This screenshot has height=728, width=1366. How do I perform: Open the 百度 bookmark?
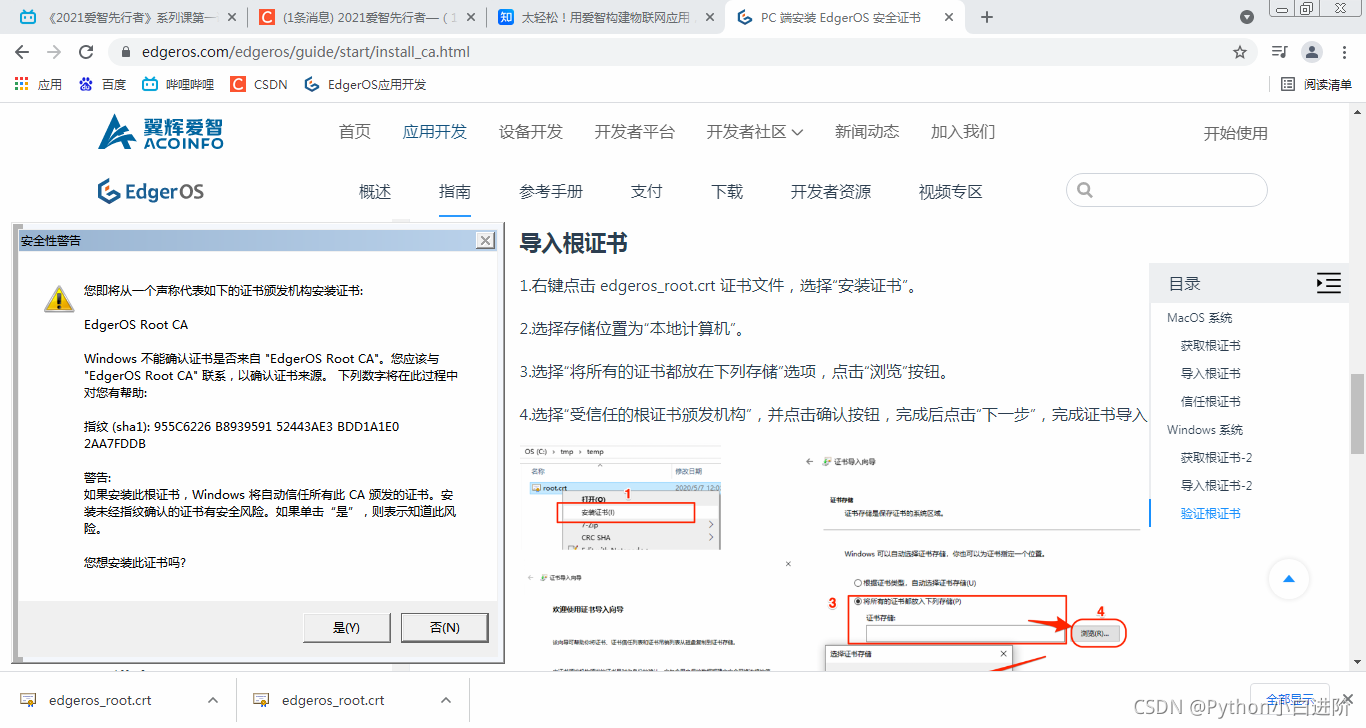click(102, 84)
